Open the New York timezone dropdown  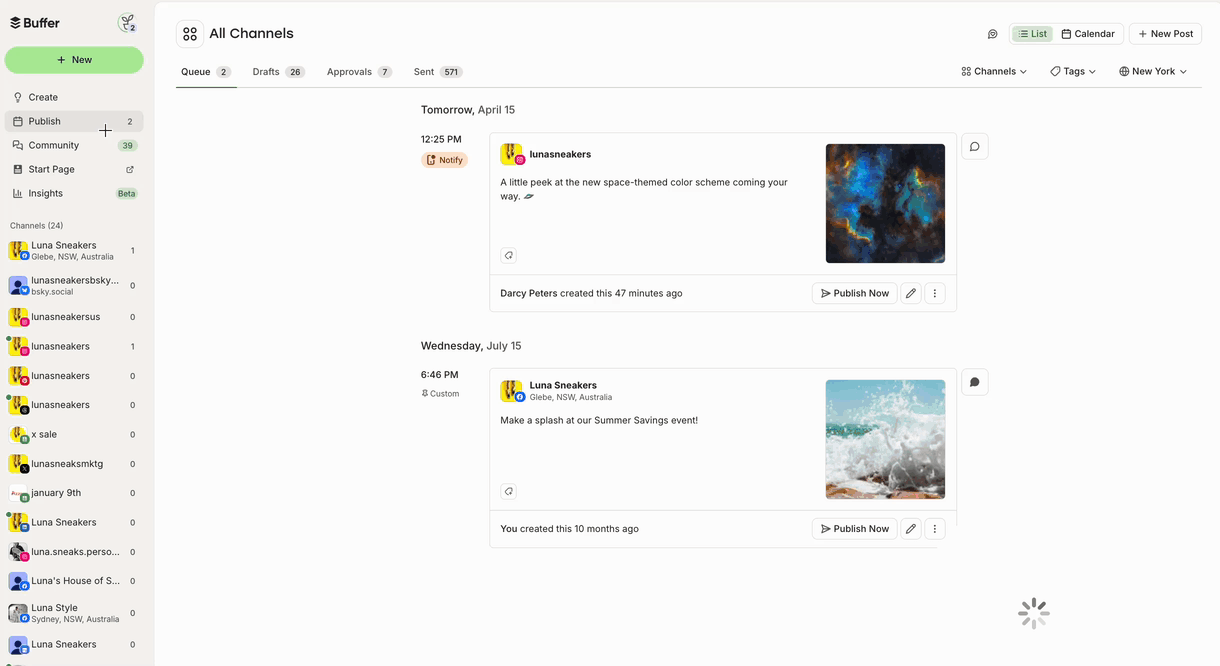pyautogui.click(x=1152, y=71)
